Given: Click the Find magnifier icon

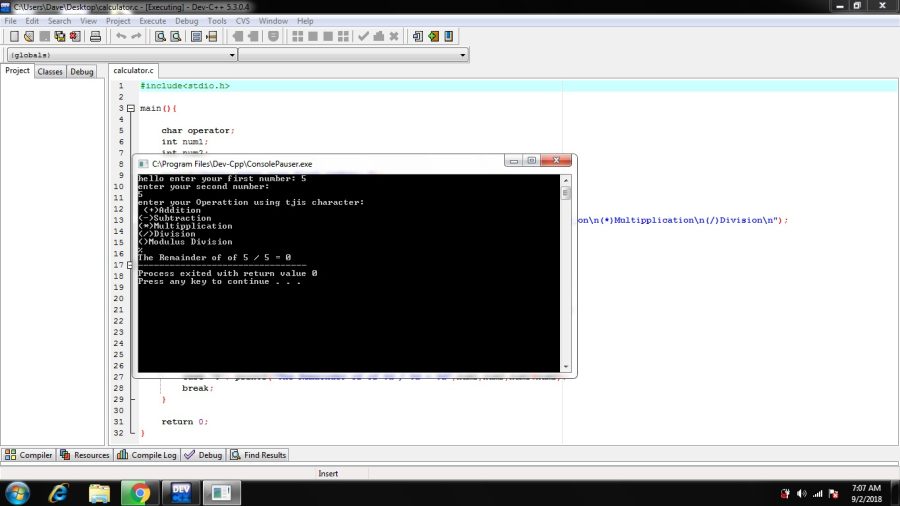Looking at the screenshot, I should tap(161, 36).
